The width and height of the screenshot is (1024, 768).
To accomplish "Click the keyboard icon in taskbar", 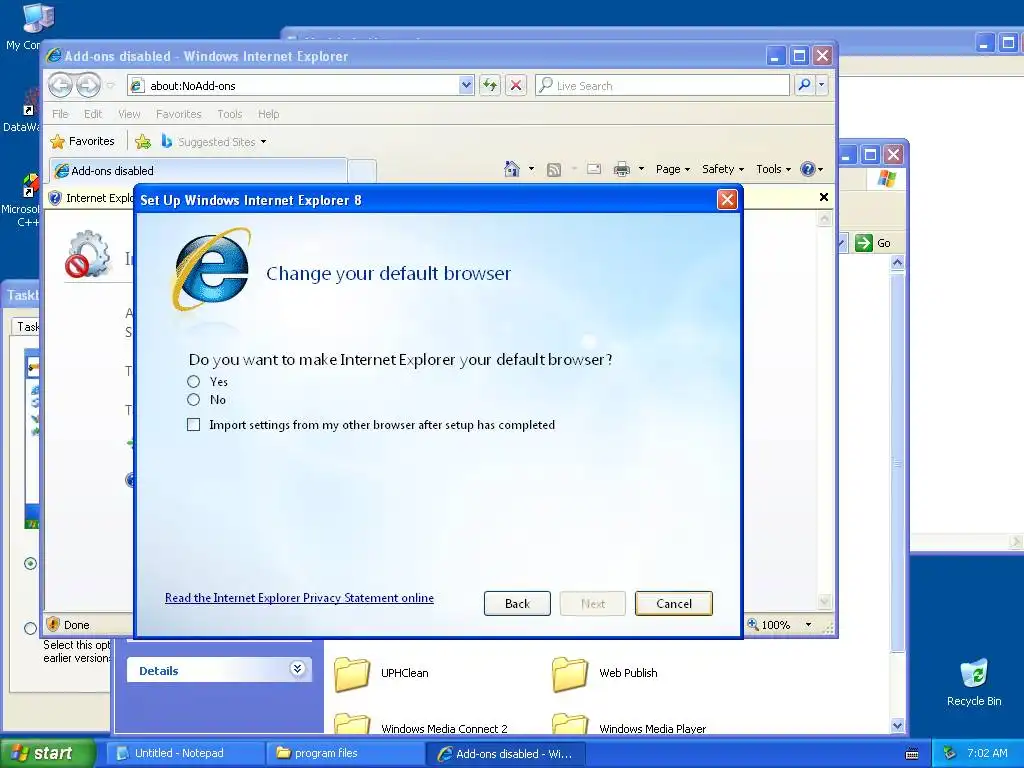I will (x=912, y=754).
